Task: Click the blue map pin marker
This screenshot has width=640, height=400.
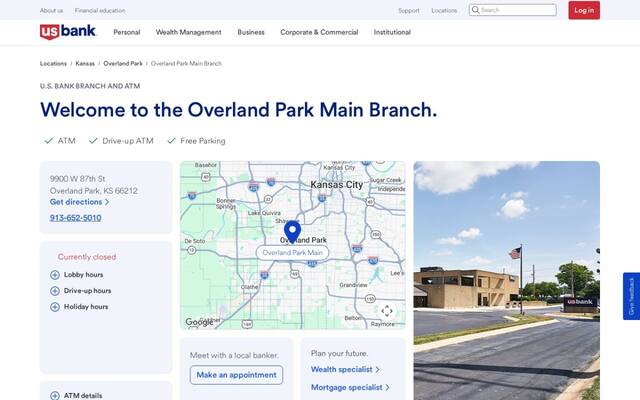Action: click(292, 232)
